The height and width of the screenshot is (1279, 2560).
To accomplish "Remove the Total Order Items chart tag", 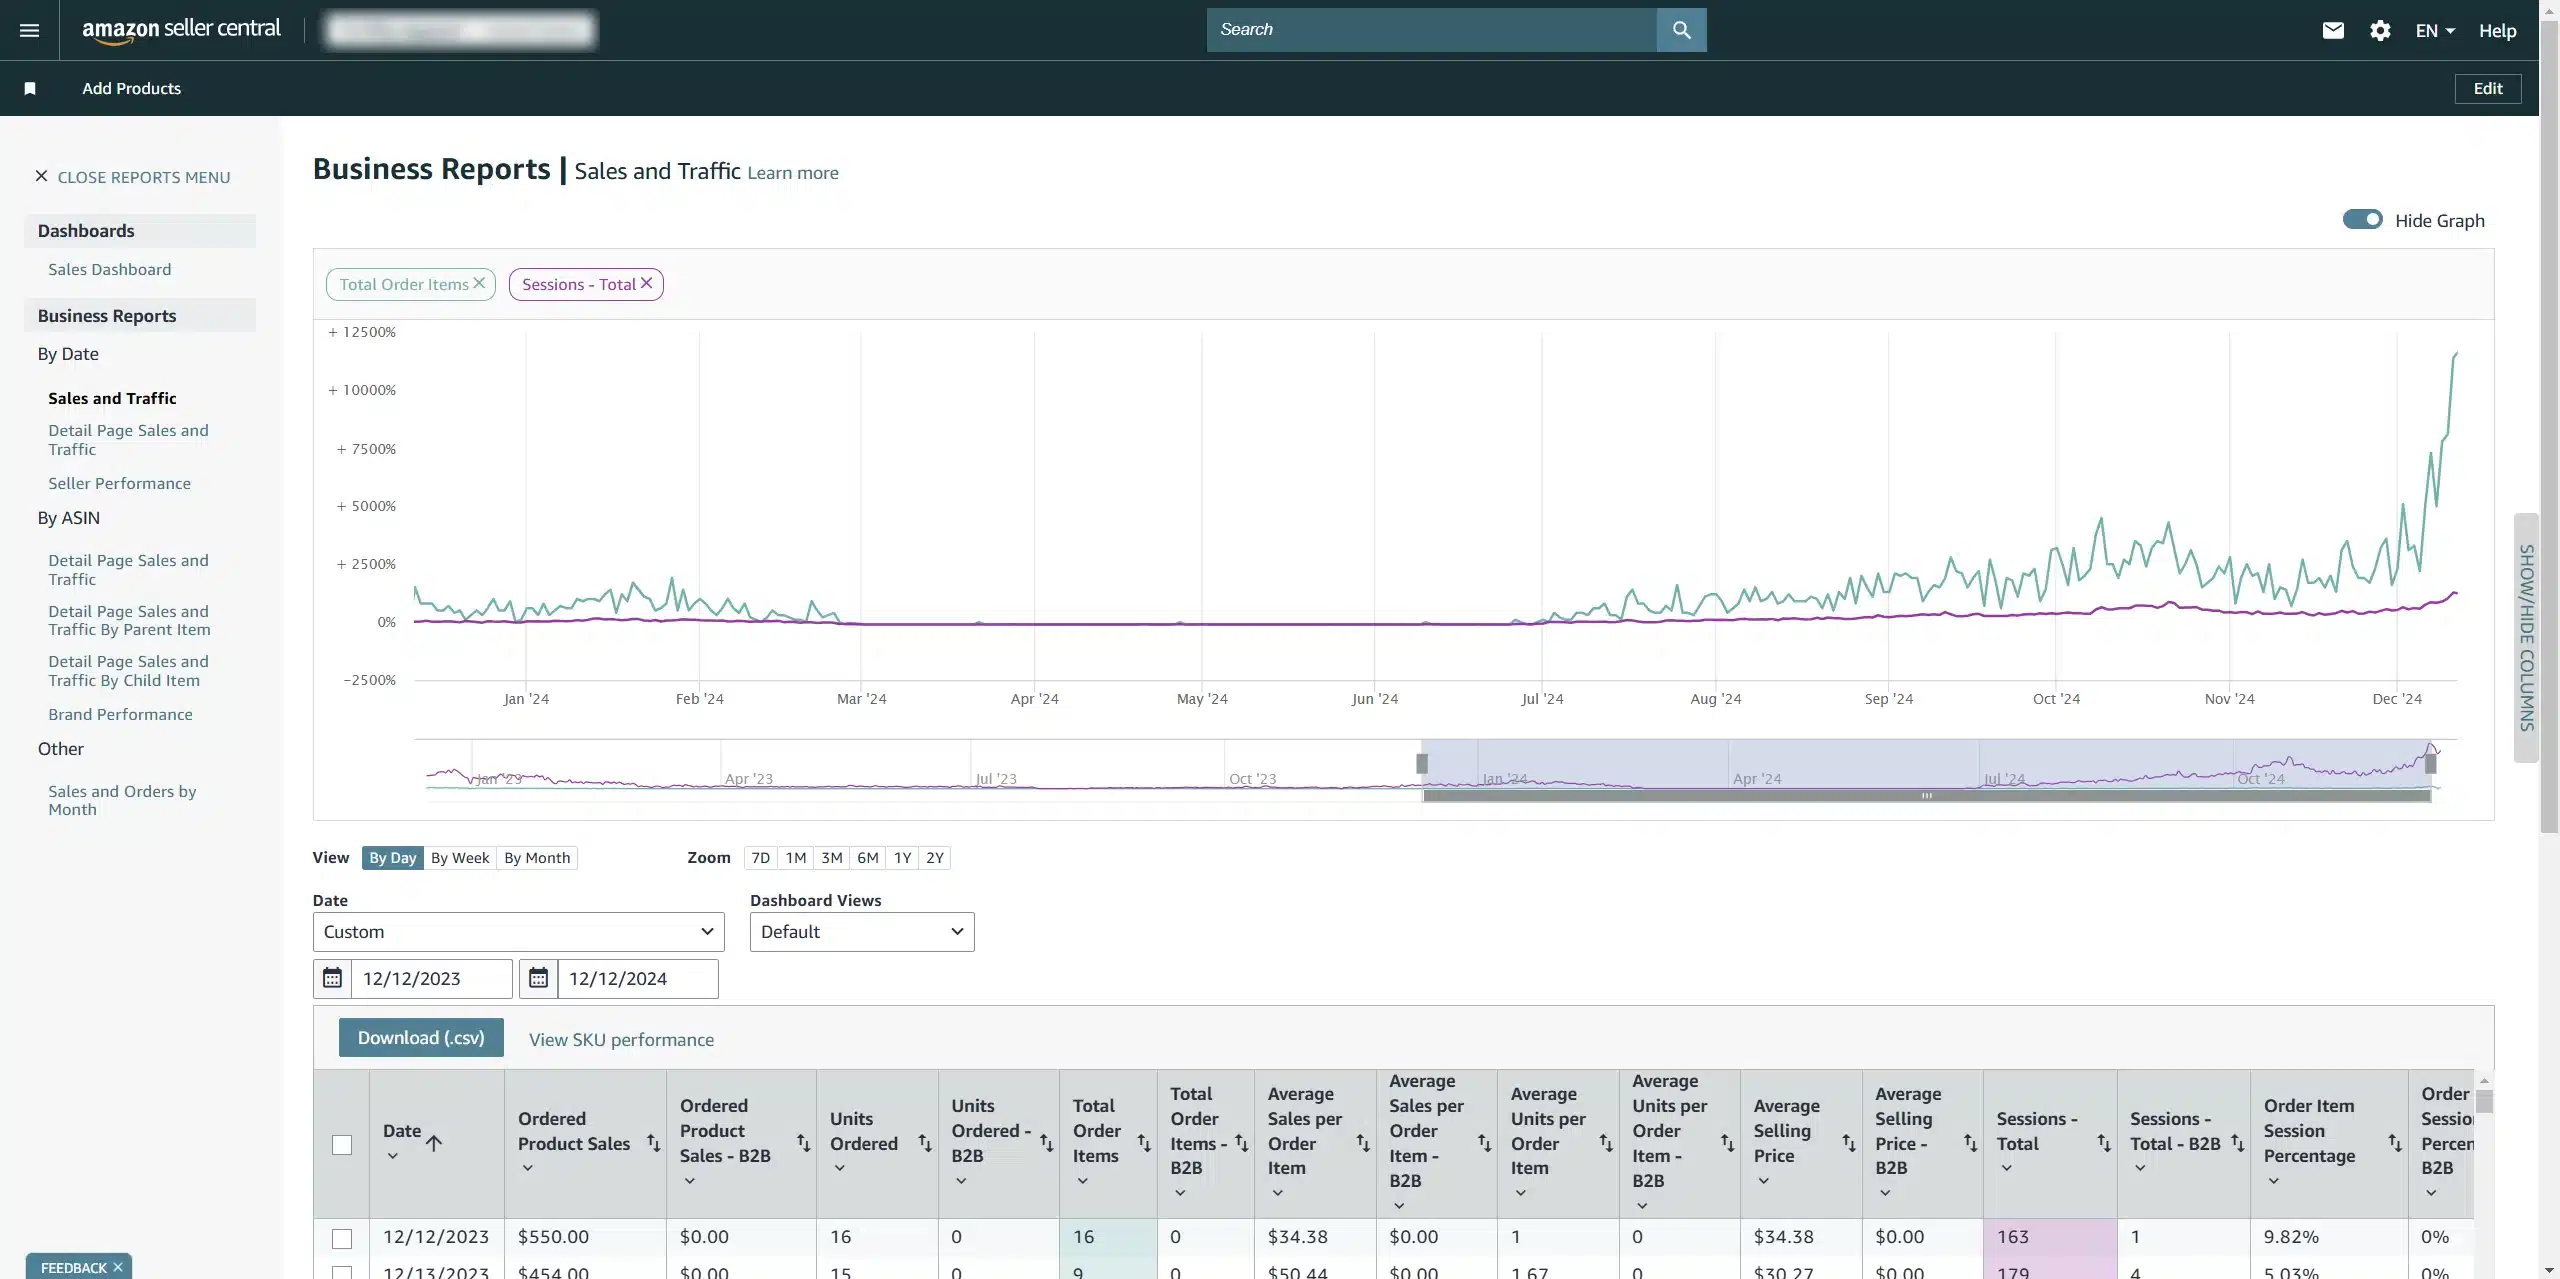I will click(479, 283).
